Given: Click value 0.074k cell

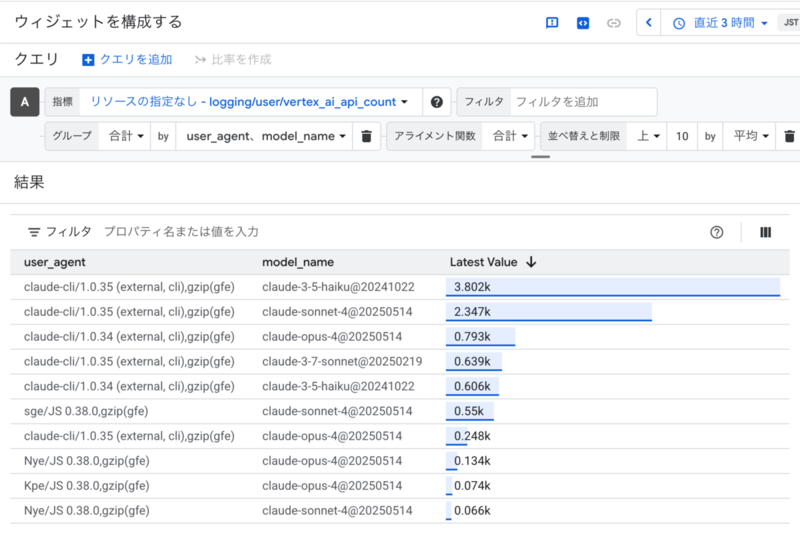Looking at the screenshot, I should [472, 486].
